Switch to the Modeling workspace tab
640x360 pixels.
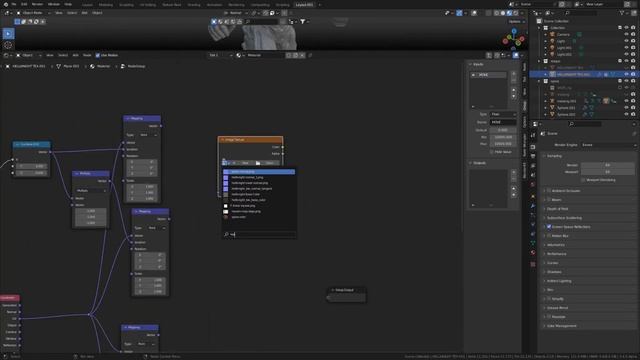106,5
